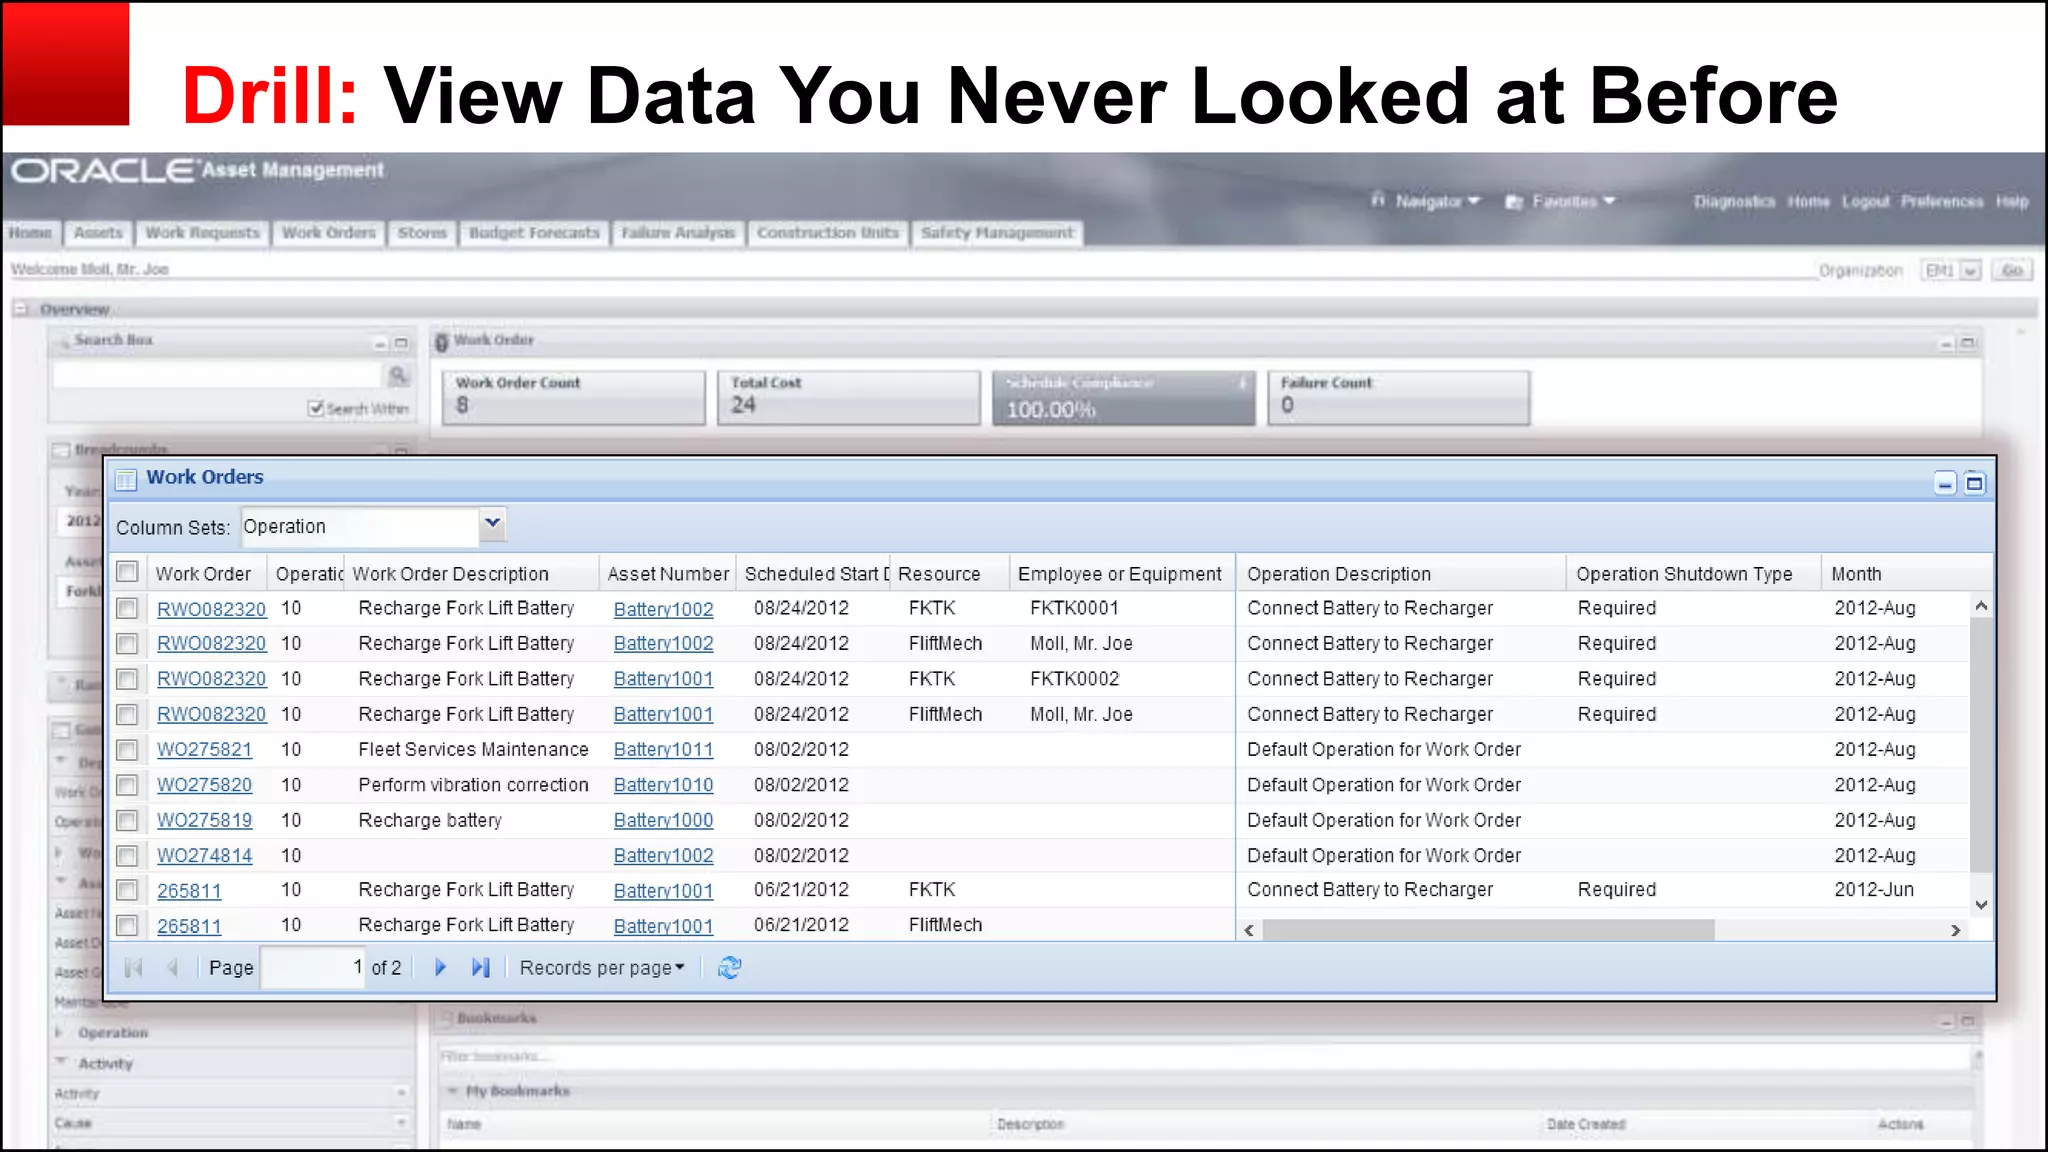Click the Work Orders table icon
Viewport: 2048px width, 1152px height.
pyautogui.click(x=126, y=479)
